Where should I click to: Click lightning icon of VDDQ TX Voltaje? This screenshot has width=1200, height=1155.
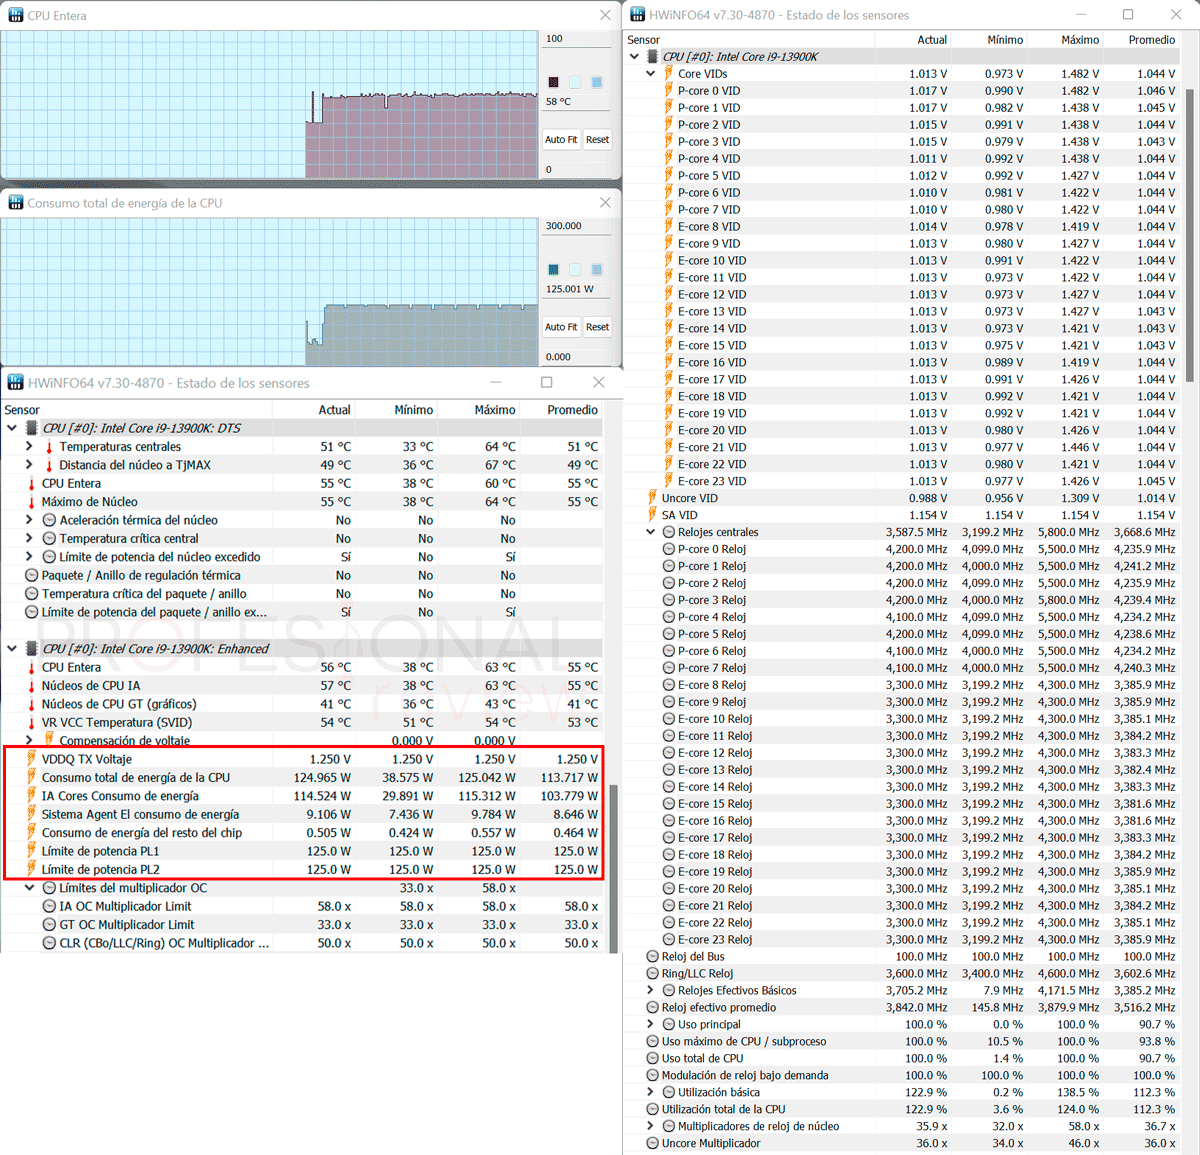pyautogui.click(x=32, y=759)
